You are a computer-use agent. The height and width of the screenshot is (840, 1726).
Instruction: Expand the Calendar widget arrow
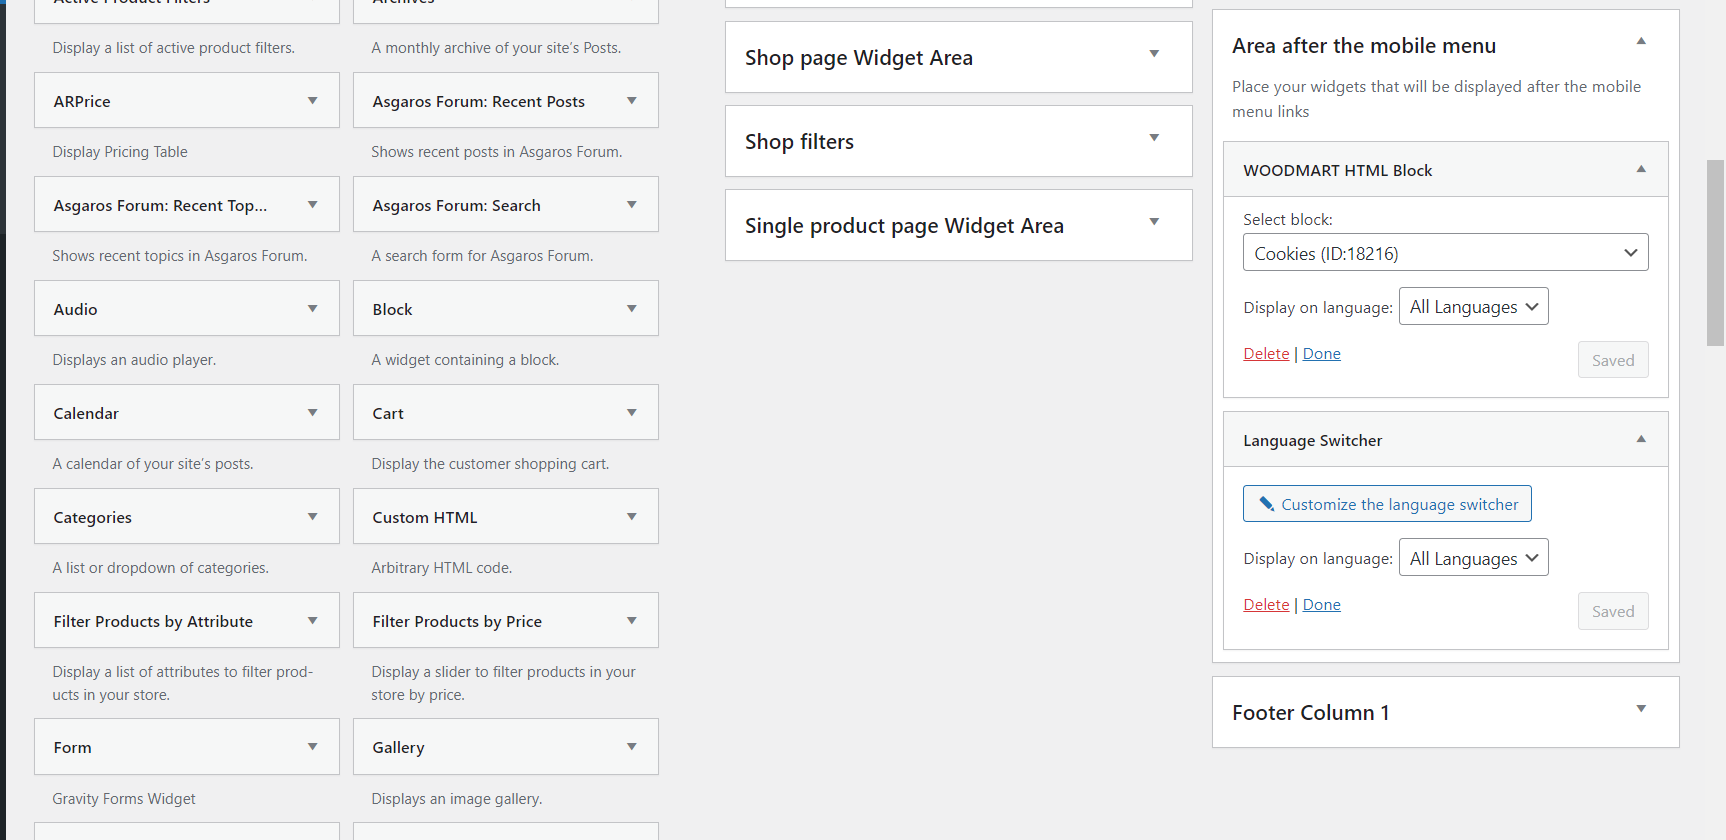pyautogui.click(x=313, y=413)
